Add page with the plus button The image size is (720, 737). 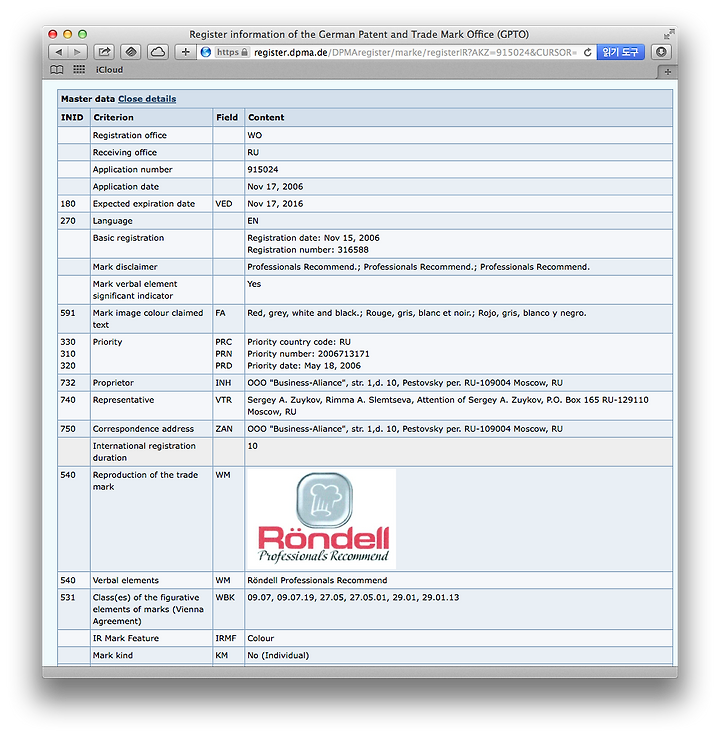[x=186, y=52]
